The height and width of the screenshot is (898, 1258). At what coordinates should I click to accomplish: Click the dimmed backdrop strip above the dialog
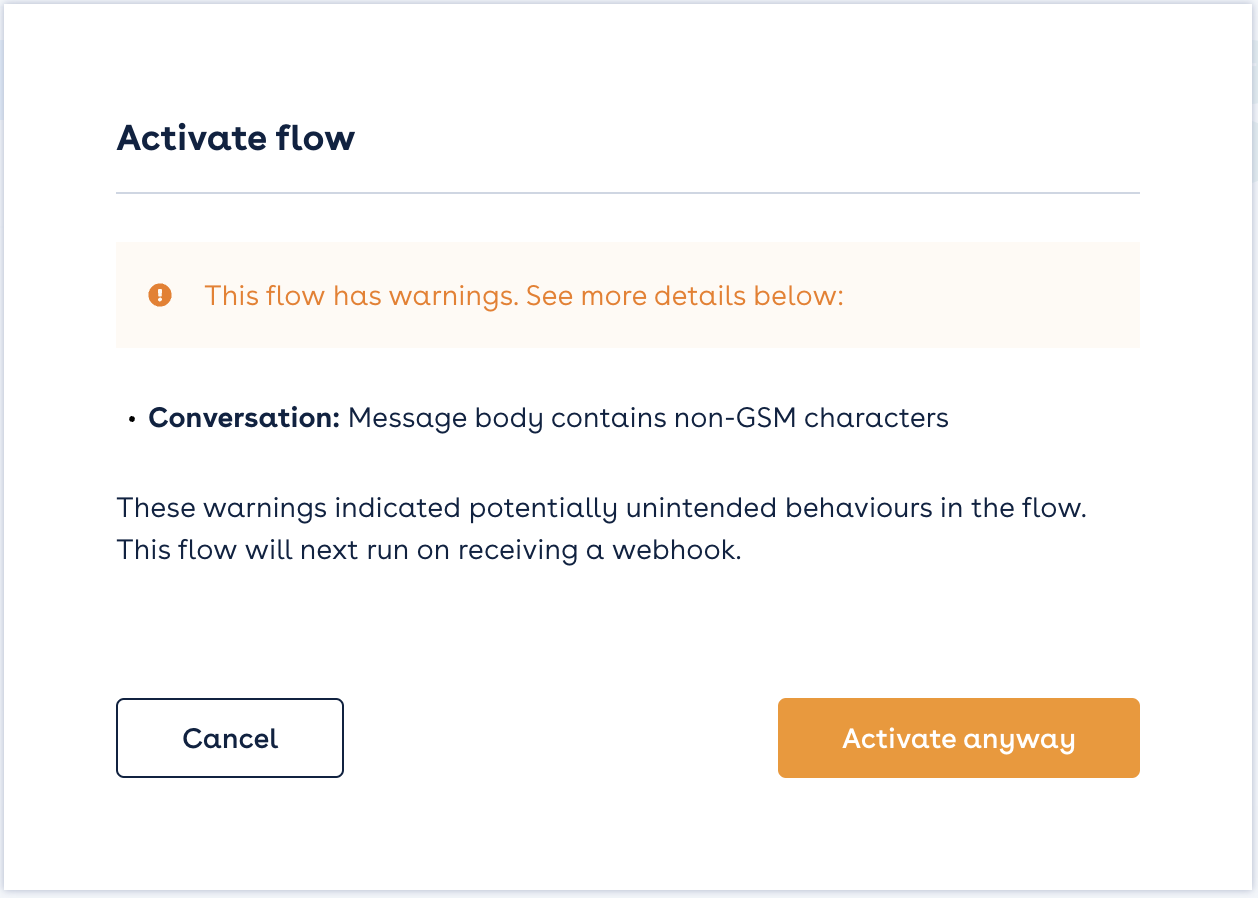[628, 2]
